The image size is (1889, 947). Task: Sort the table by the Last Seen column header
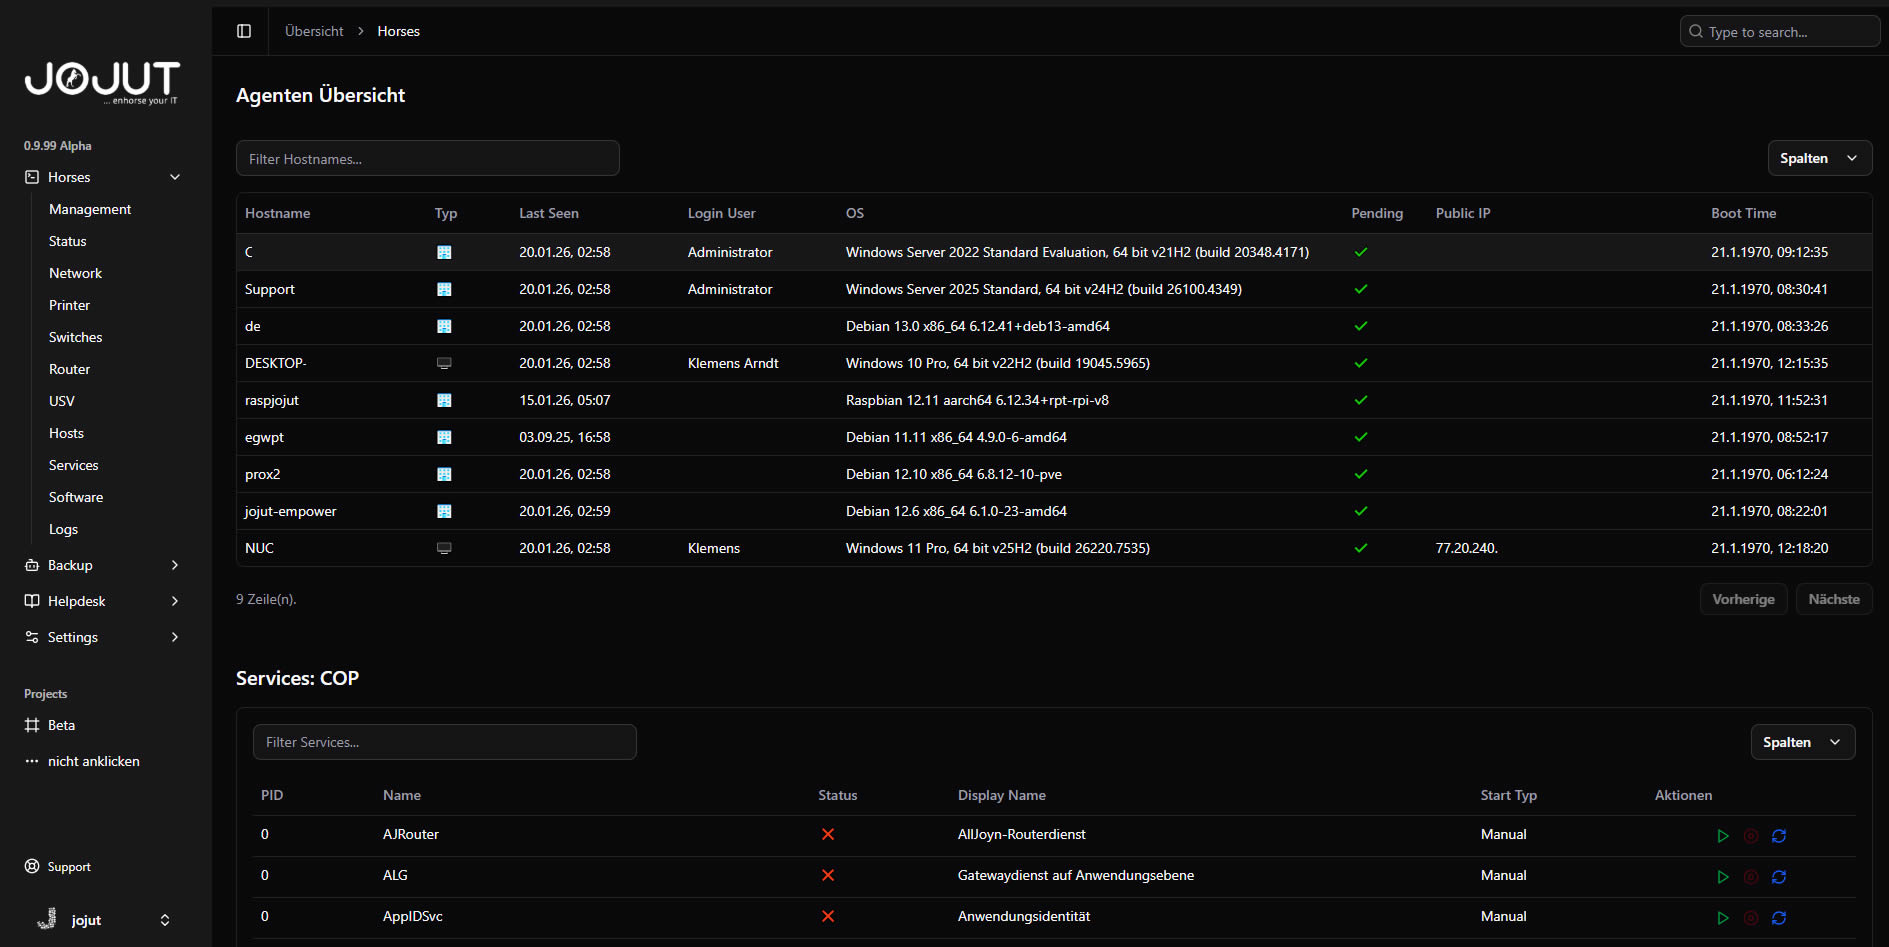[x=548, y=213]
